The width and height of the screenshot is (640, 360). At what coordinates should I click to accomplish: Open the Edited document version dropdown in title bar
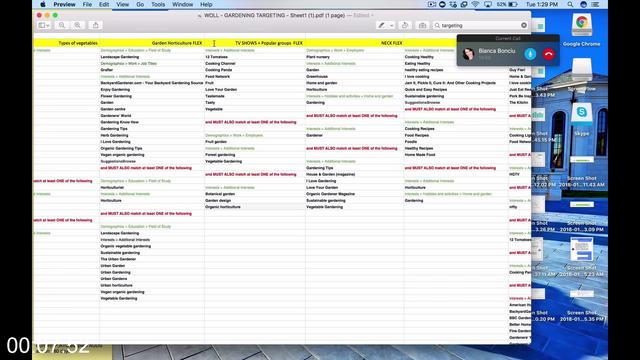[x=363, y=16]
